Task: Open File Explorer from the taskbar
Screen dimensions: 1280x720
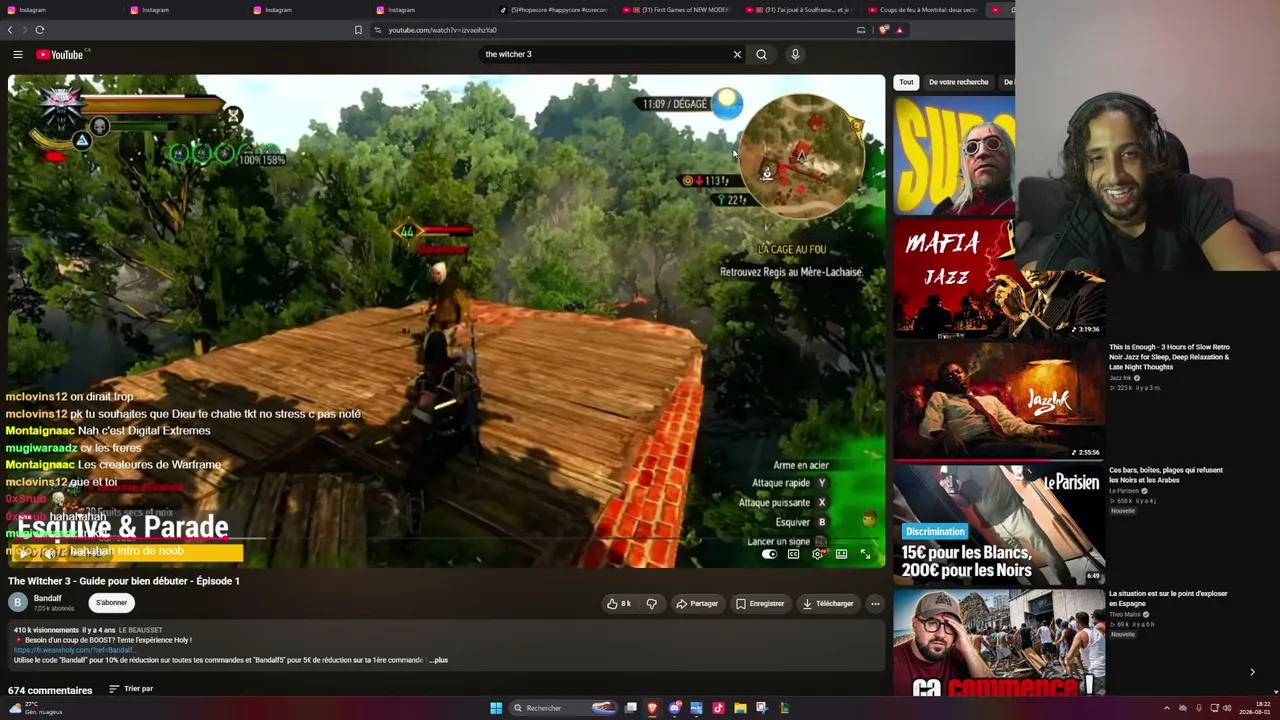Action: [x=740, y=708]
